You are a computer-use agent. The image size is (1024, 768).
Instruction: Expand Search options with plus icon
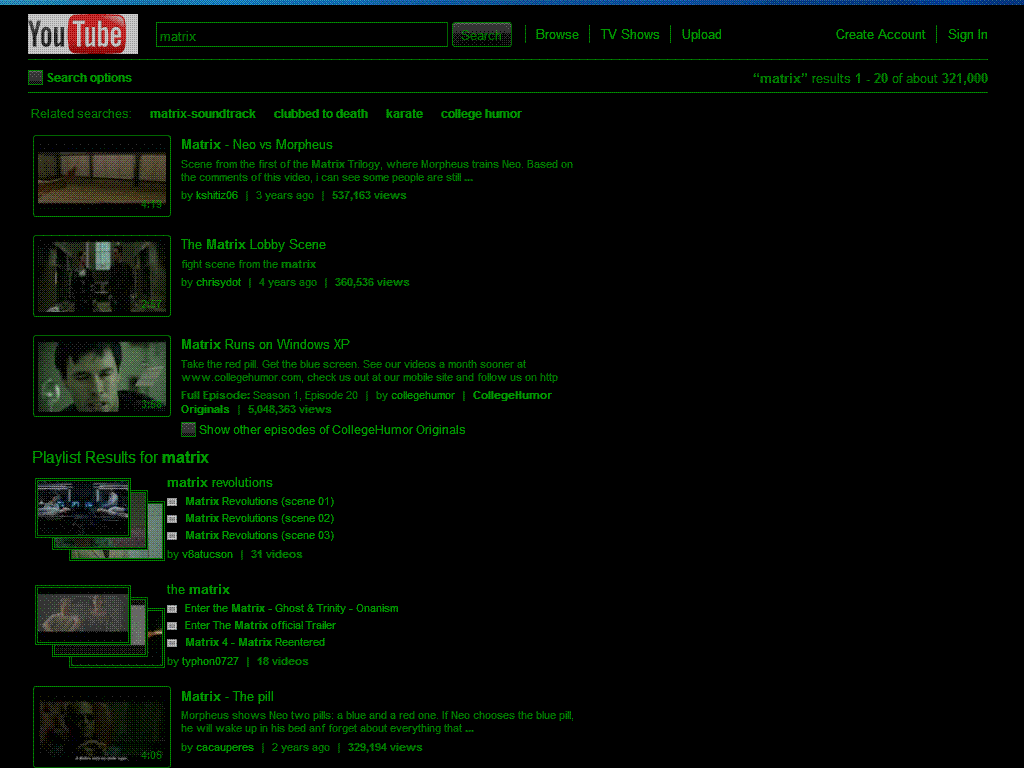click(35, 78)
